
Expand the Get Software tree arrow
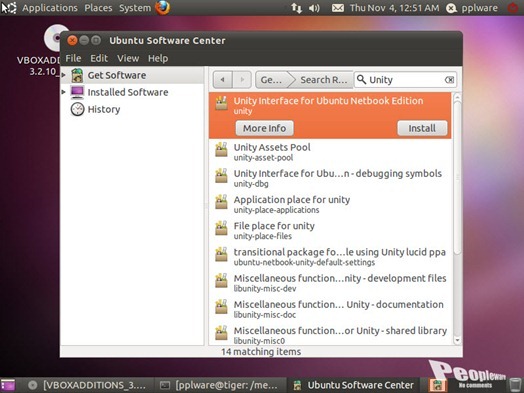pyautogui.click(x=63, y=75)
